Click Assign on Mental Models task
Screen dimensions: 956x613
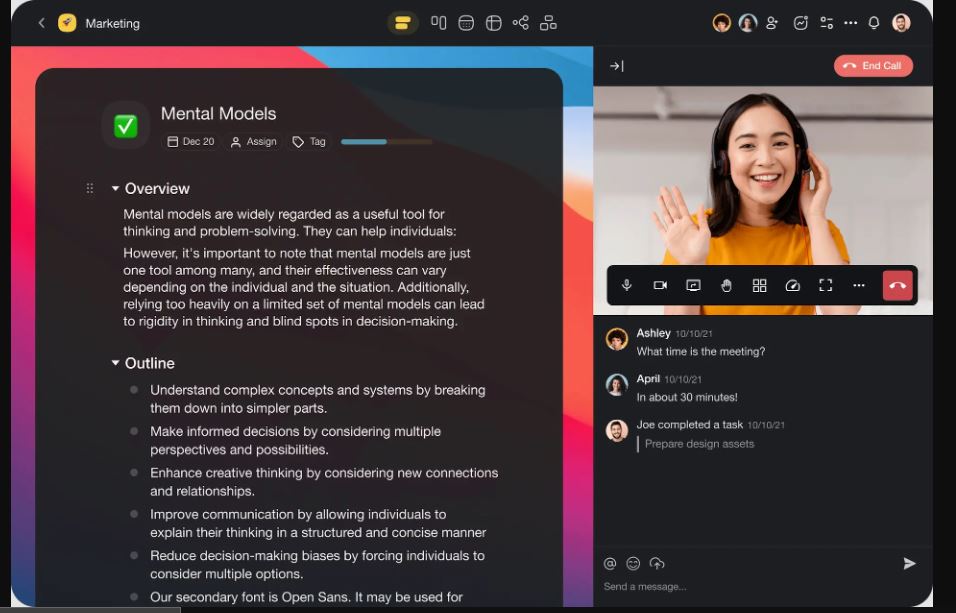[x=254, y=142]
